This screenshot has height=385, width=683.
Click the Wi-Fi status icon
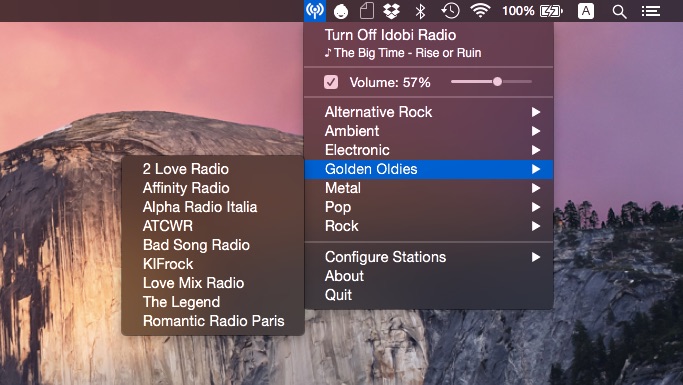point(480,10)
